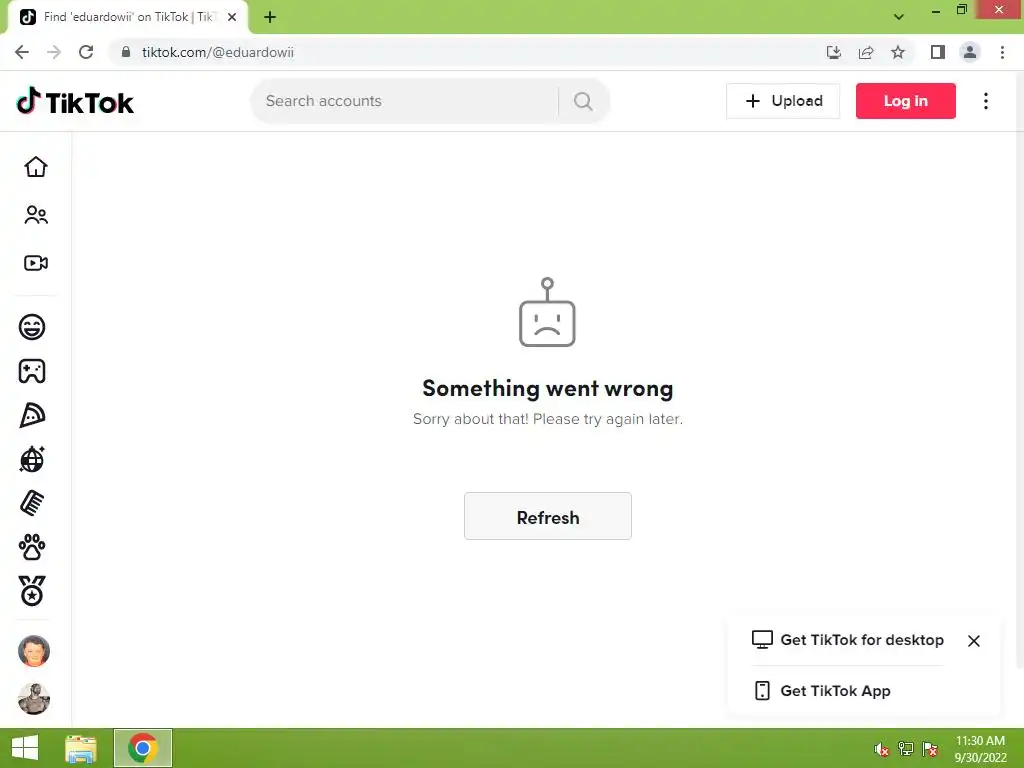Open the first suggested account avatar
Image resolution: width=1024 pixels, height=768 pixels.
pyautogui.click(x=34, y=650)
